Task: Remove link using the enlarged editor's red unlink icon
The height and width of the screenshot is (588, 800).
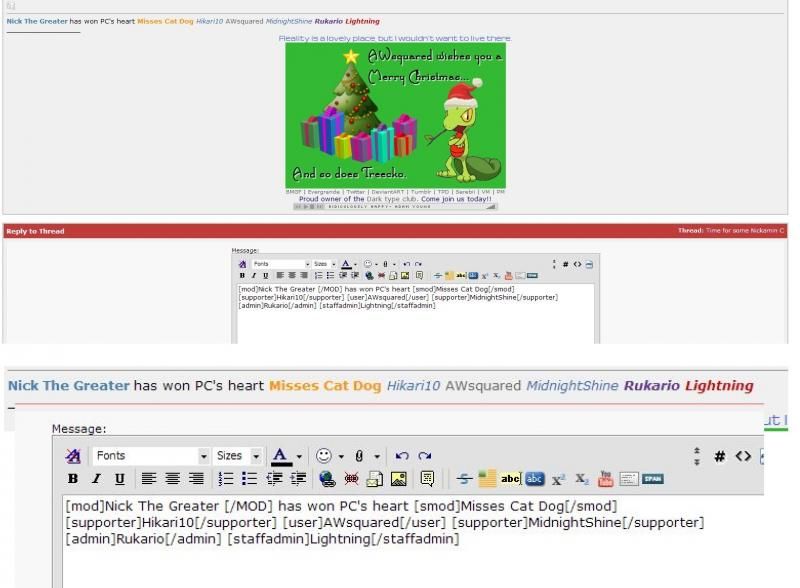Action: (x=351, y=479)
